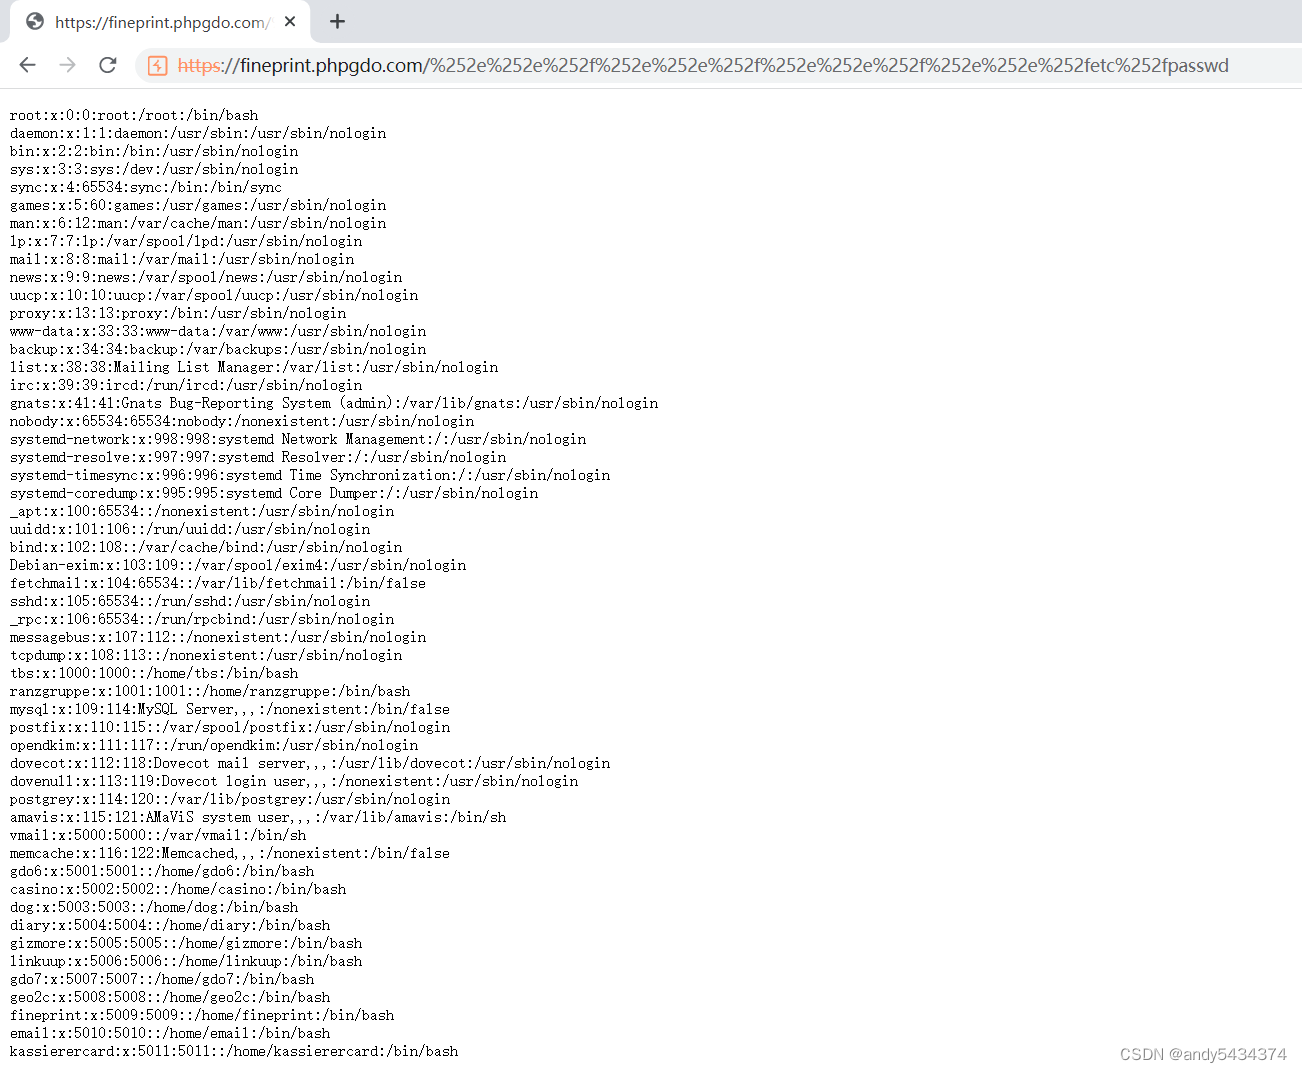Click the browser forward arrow
The image size is (1302, 1073).
67,65
